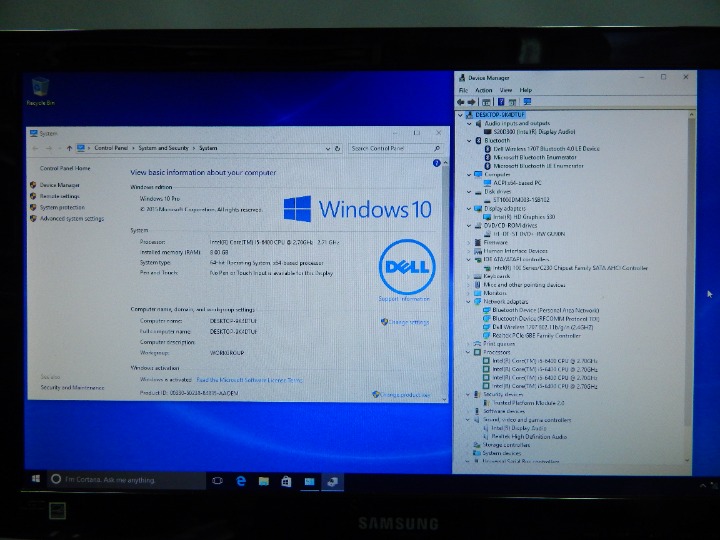The height and width of the screenshot is (540, 720).
Task: Switch to Device Manager taskbar button
Action: pyautogui.click(x=332, y=481)
